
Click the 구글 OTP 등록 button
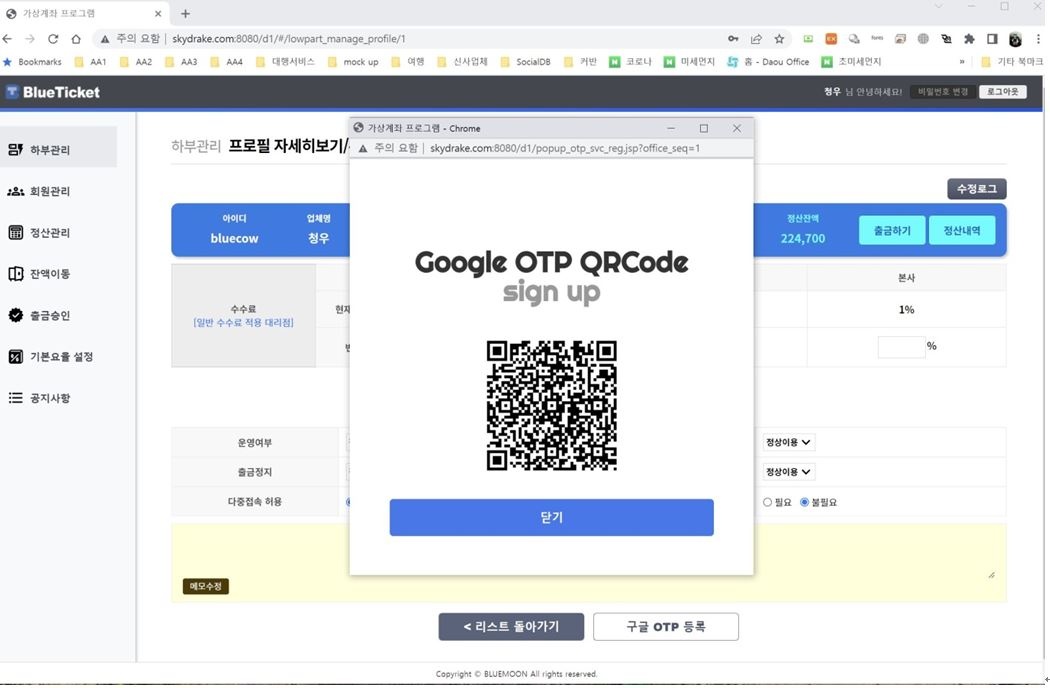click(666, 626)
